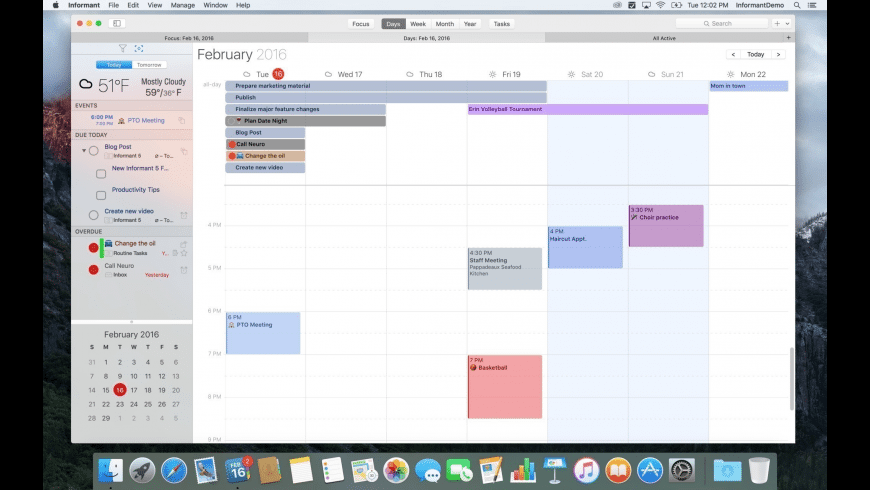This screenshot has width=870, height=490.
Task: Switch to the Month view tab
Action: 444,24
